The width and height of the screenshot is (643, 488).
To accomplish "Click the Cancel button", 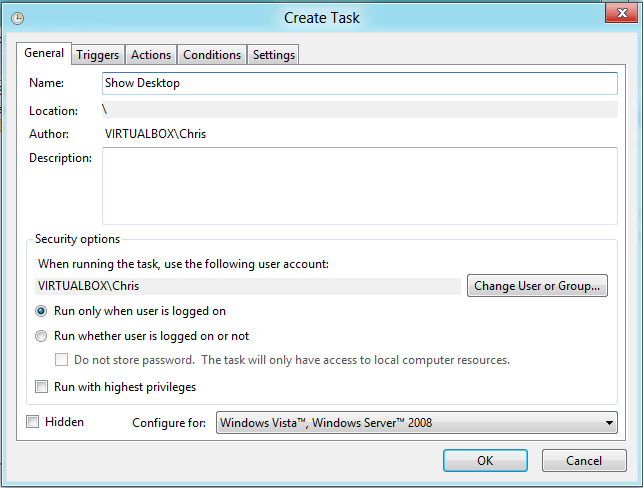I will click(x=584, y=461).
